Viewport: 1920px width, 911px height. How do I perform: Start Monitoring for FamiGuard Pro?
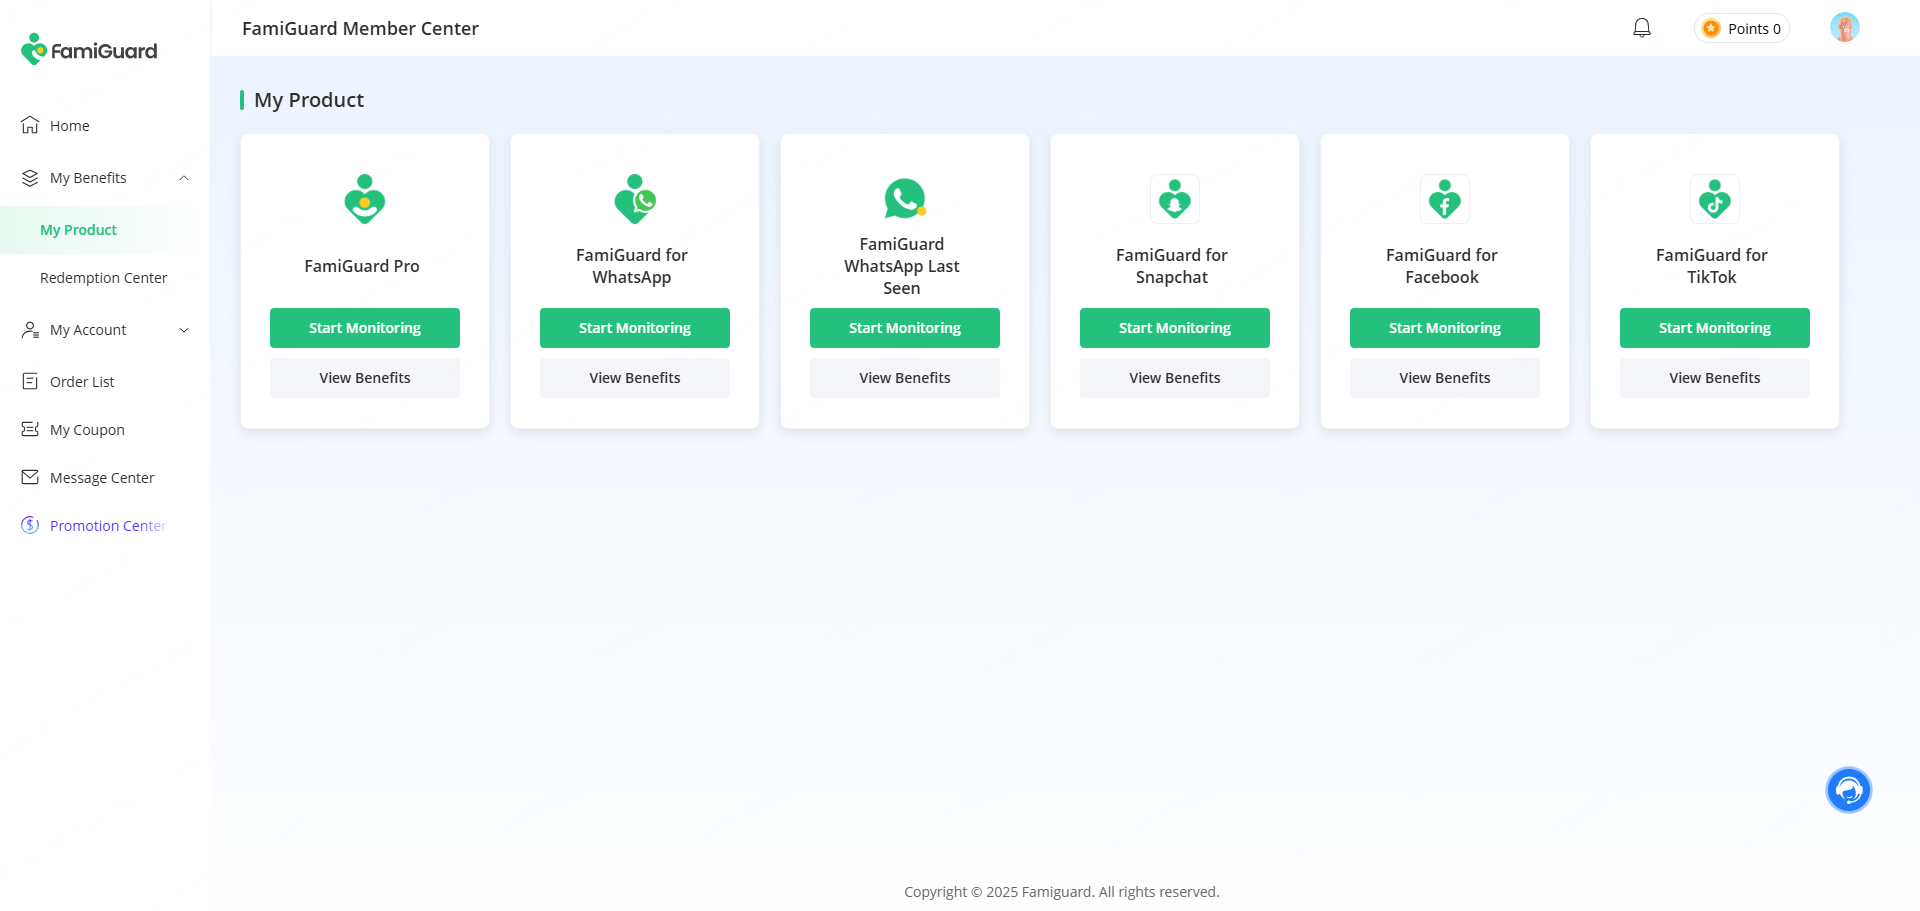365,328
